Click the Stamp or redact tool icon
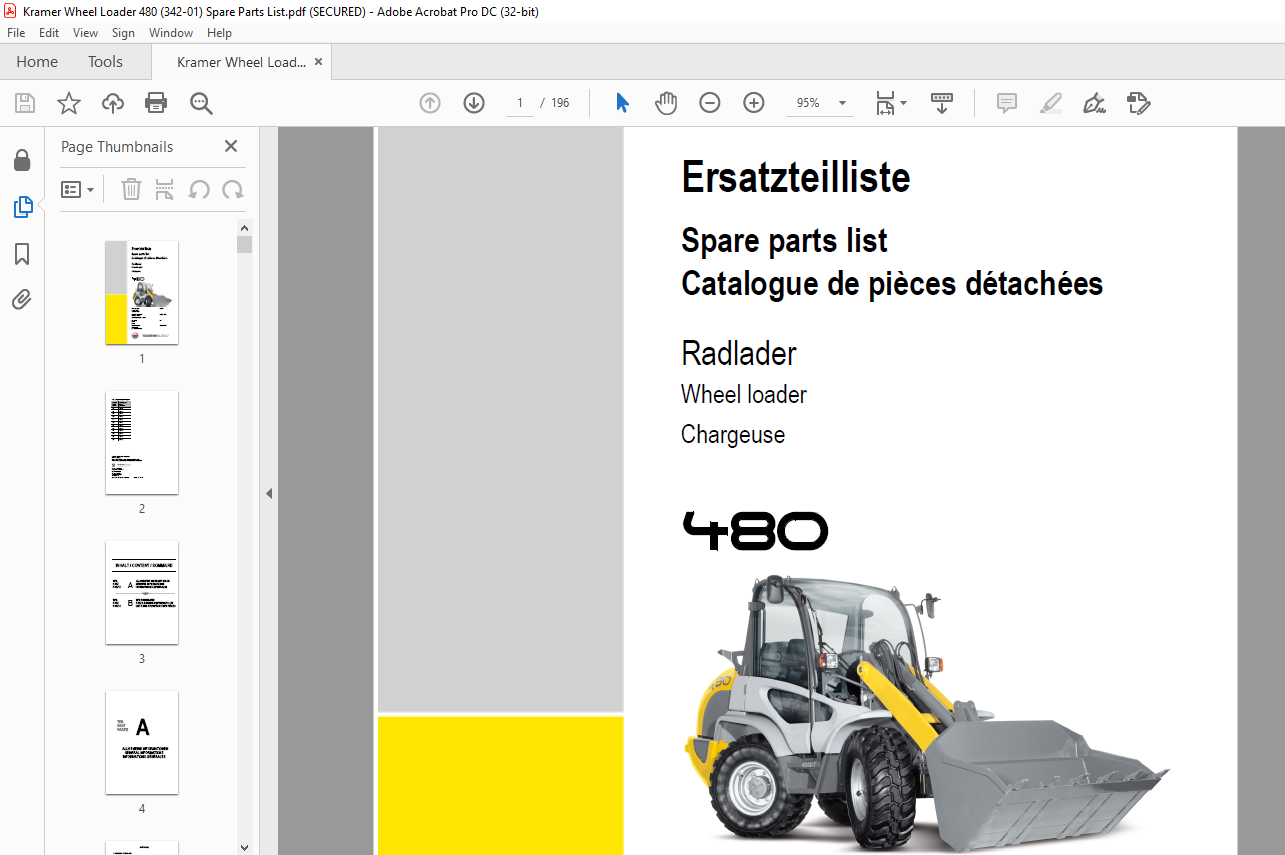This screenshot has width=1285, height=855. point(1139,103)
